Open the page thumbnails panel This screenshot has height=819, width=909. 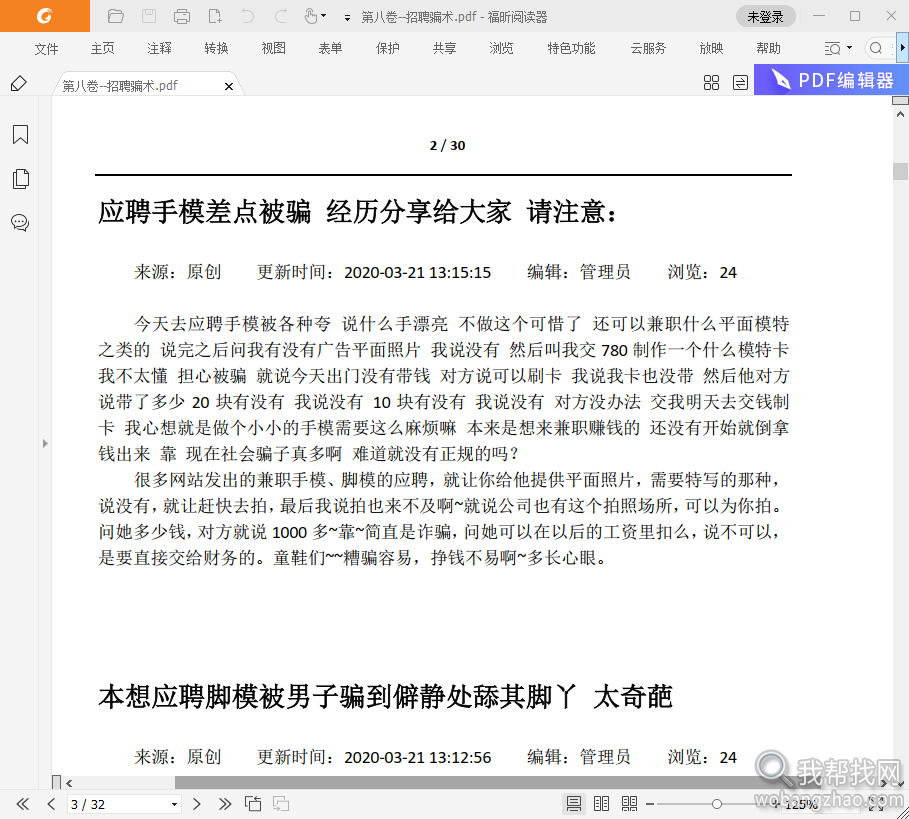coord(20,179)
